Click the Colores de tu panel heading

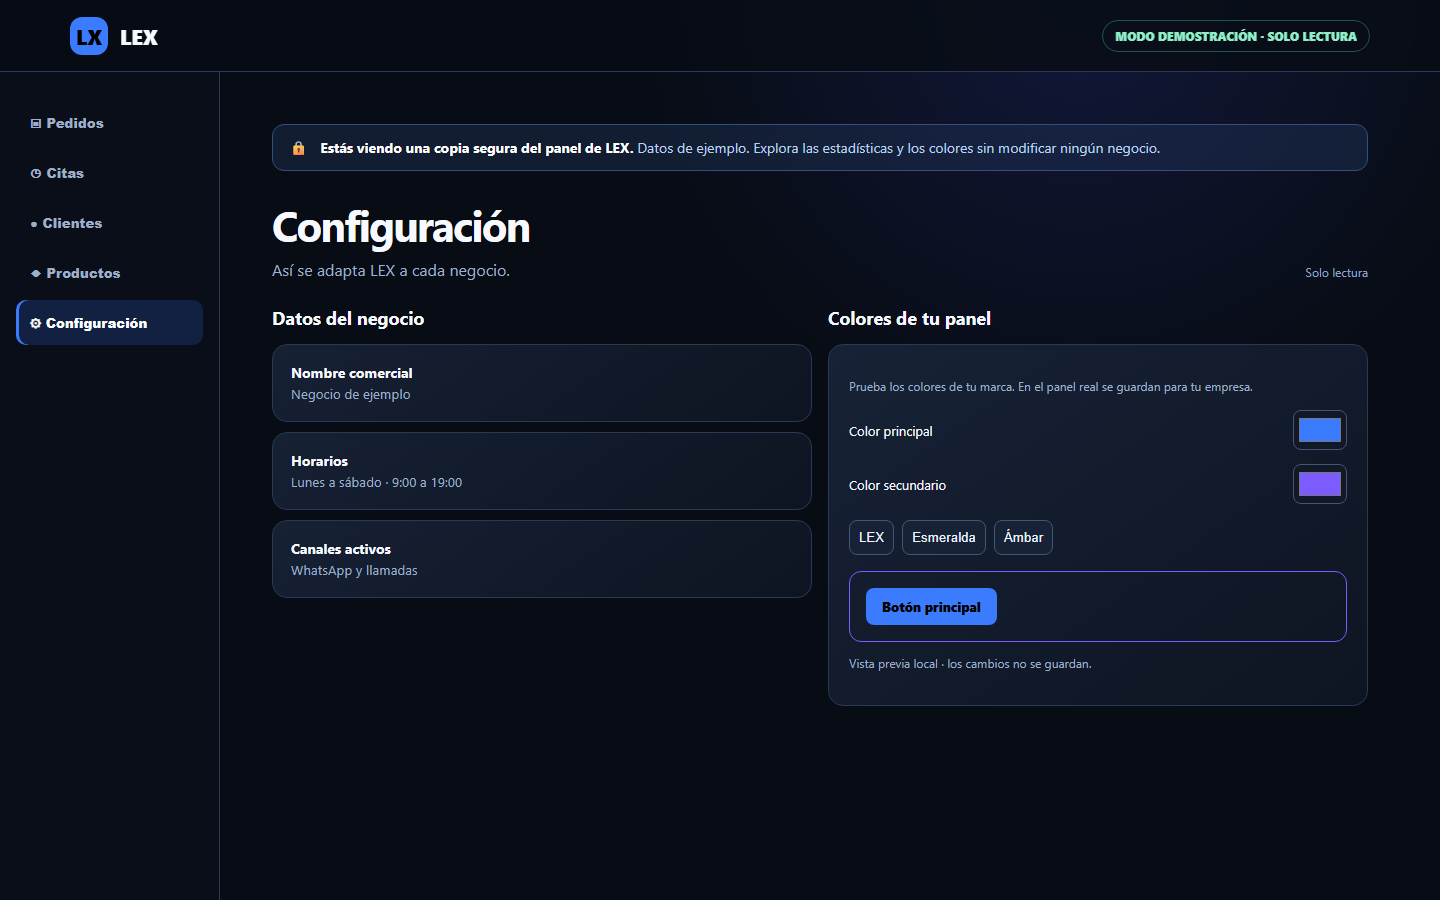coord(909,319)
